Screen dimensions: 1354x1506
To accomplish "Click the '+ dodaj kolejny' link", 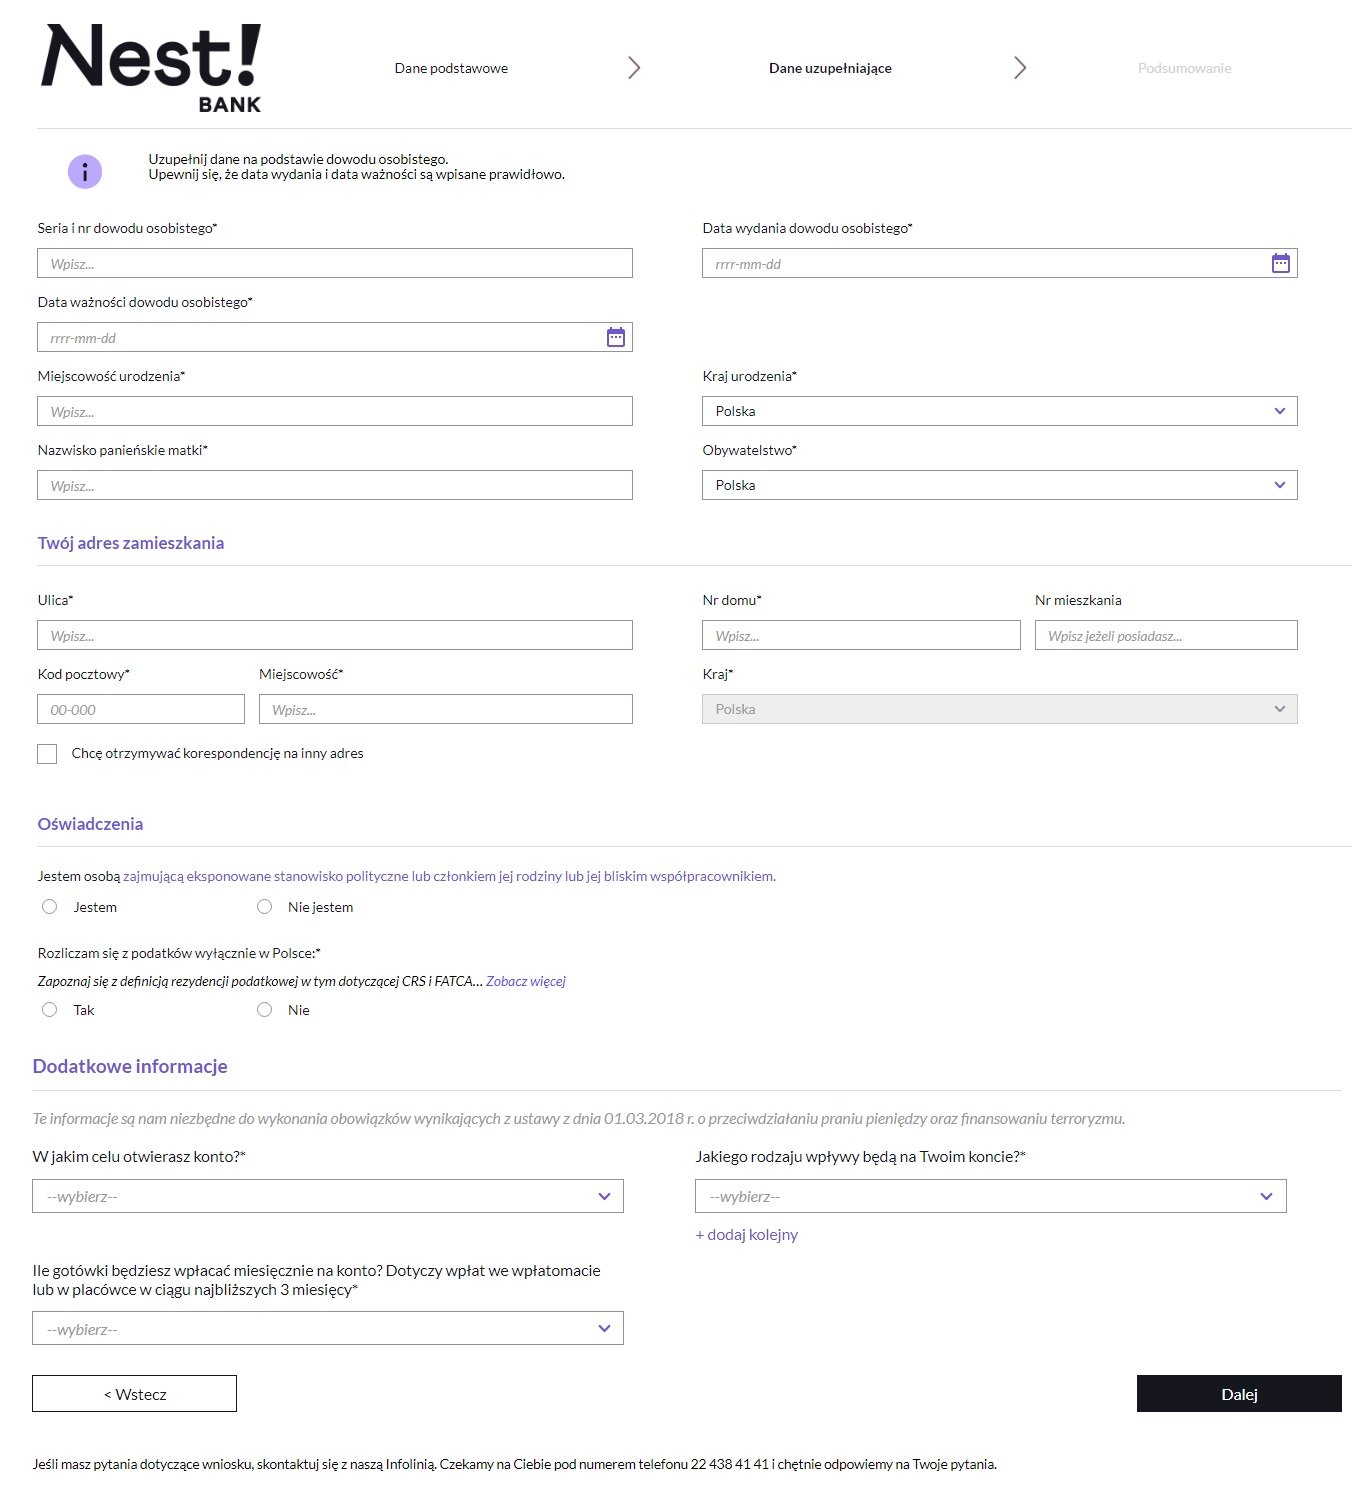I will tap(747, 1235).
